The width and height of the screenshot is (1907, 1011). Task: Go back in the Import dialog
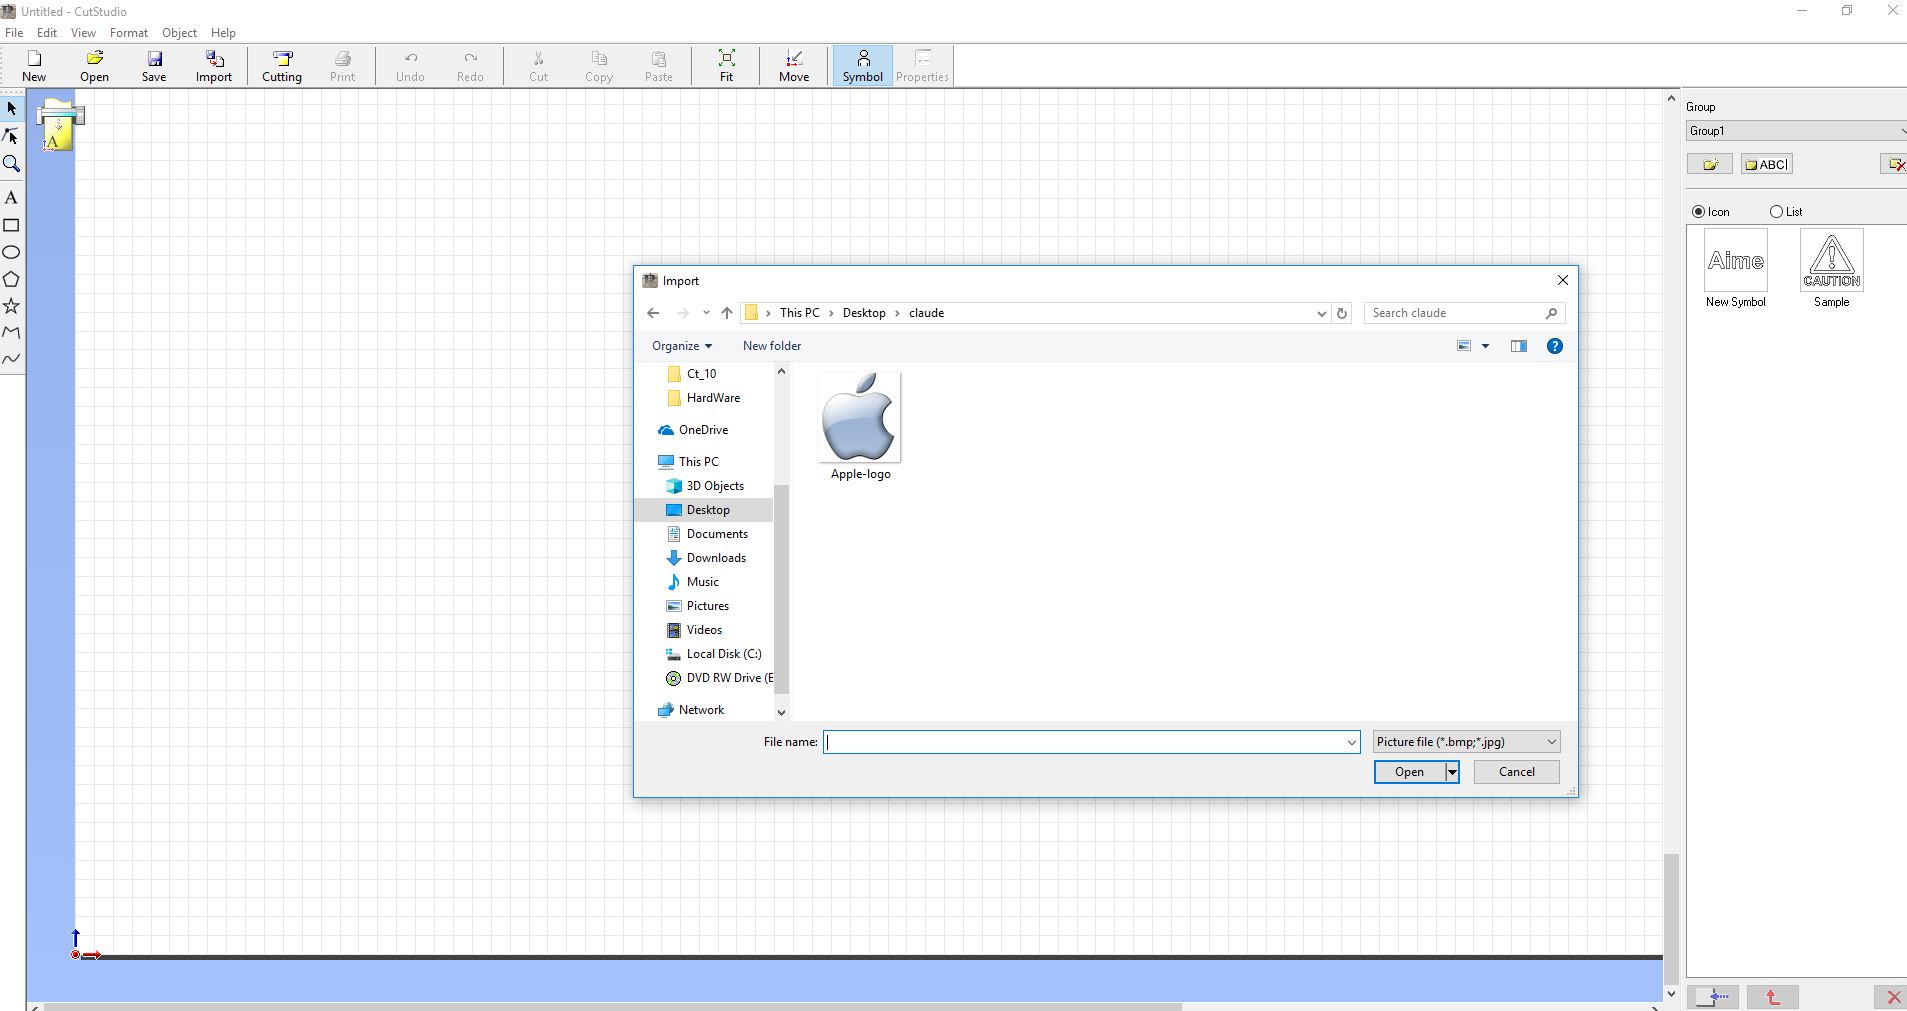tap(653, 313)
